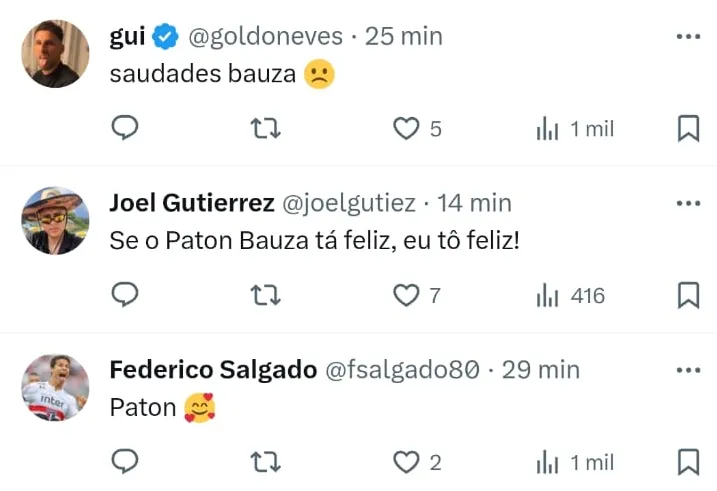Open more options for gui's tweet
Image resolution: width=717 pixels, height=491 pixels.
tap(688, 36)
